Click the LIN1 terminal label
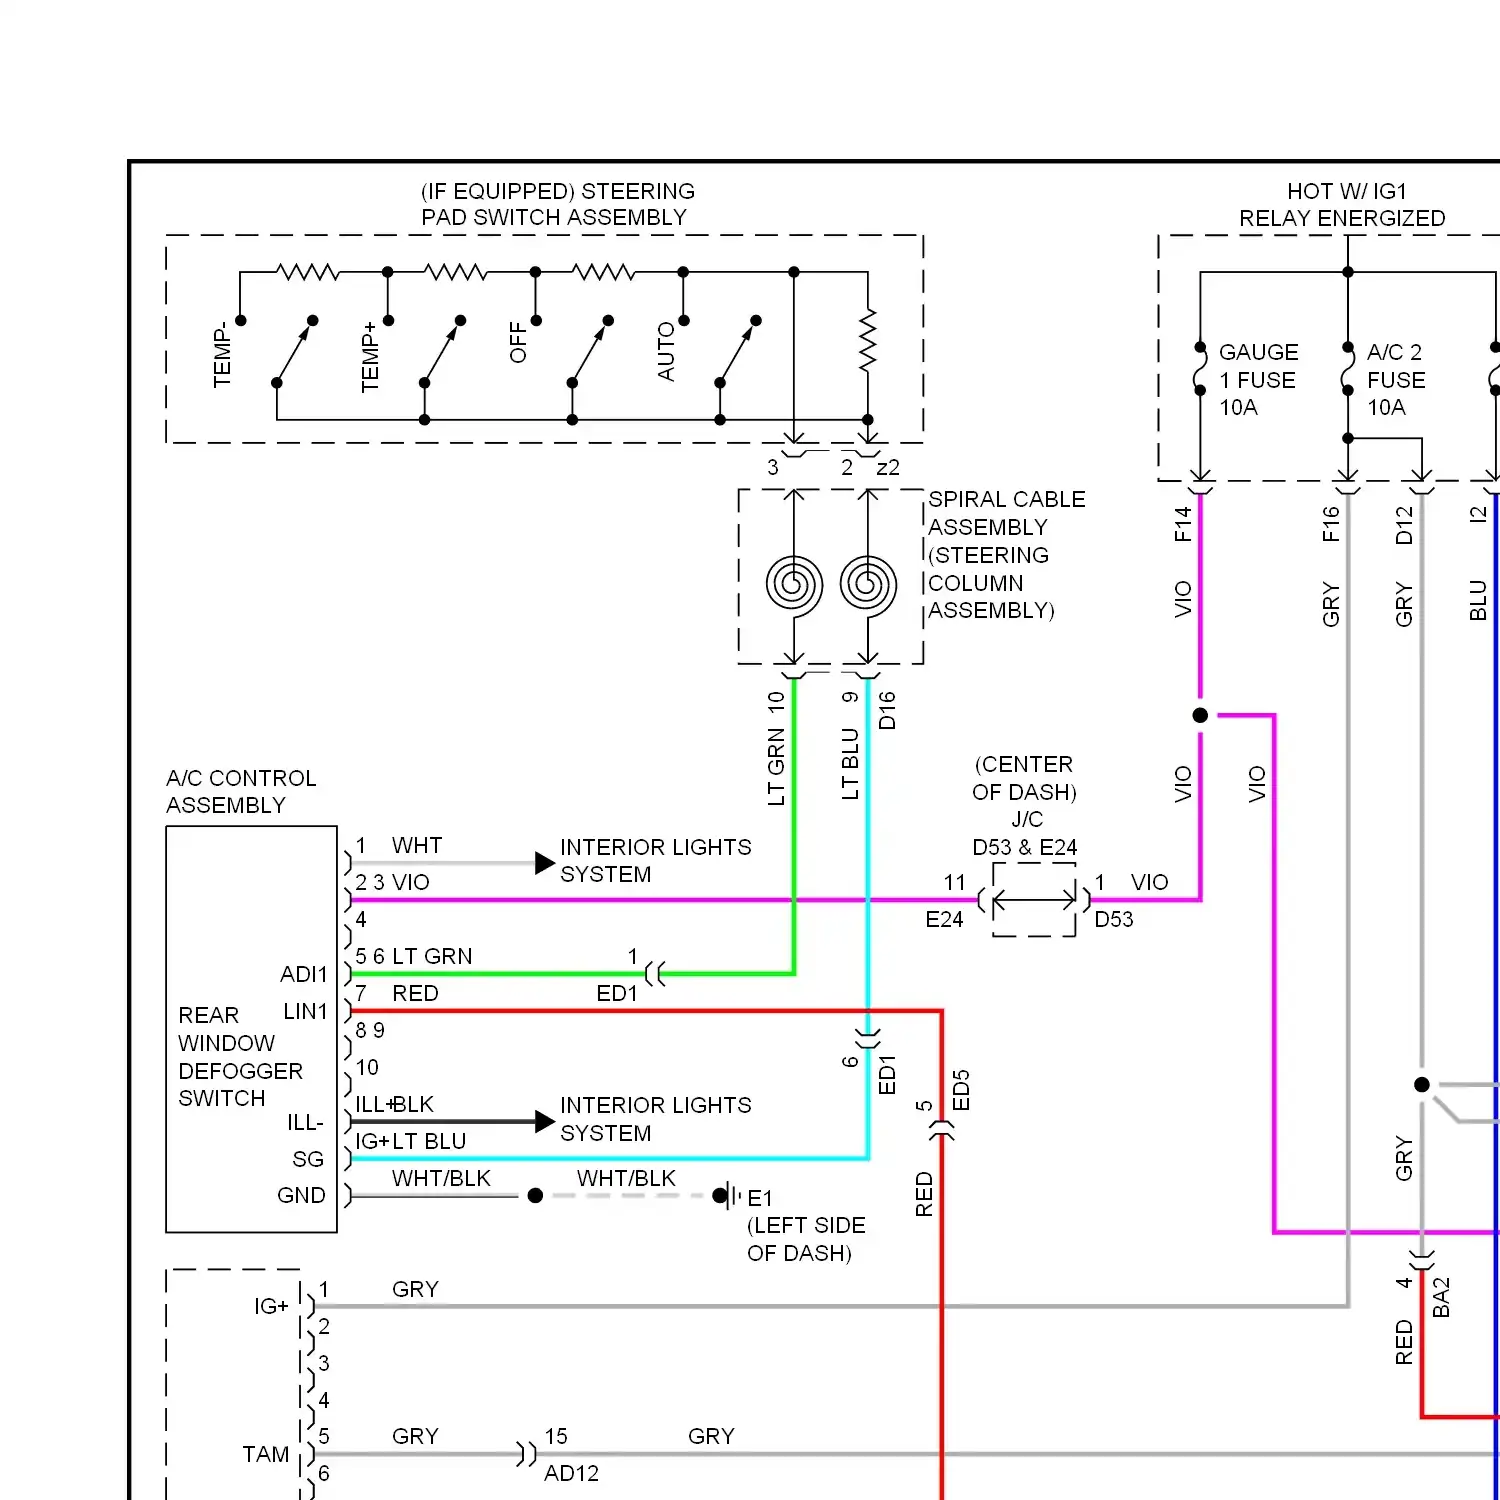 (x=305, y=1011)
